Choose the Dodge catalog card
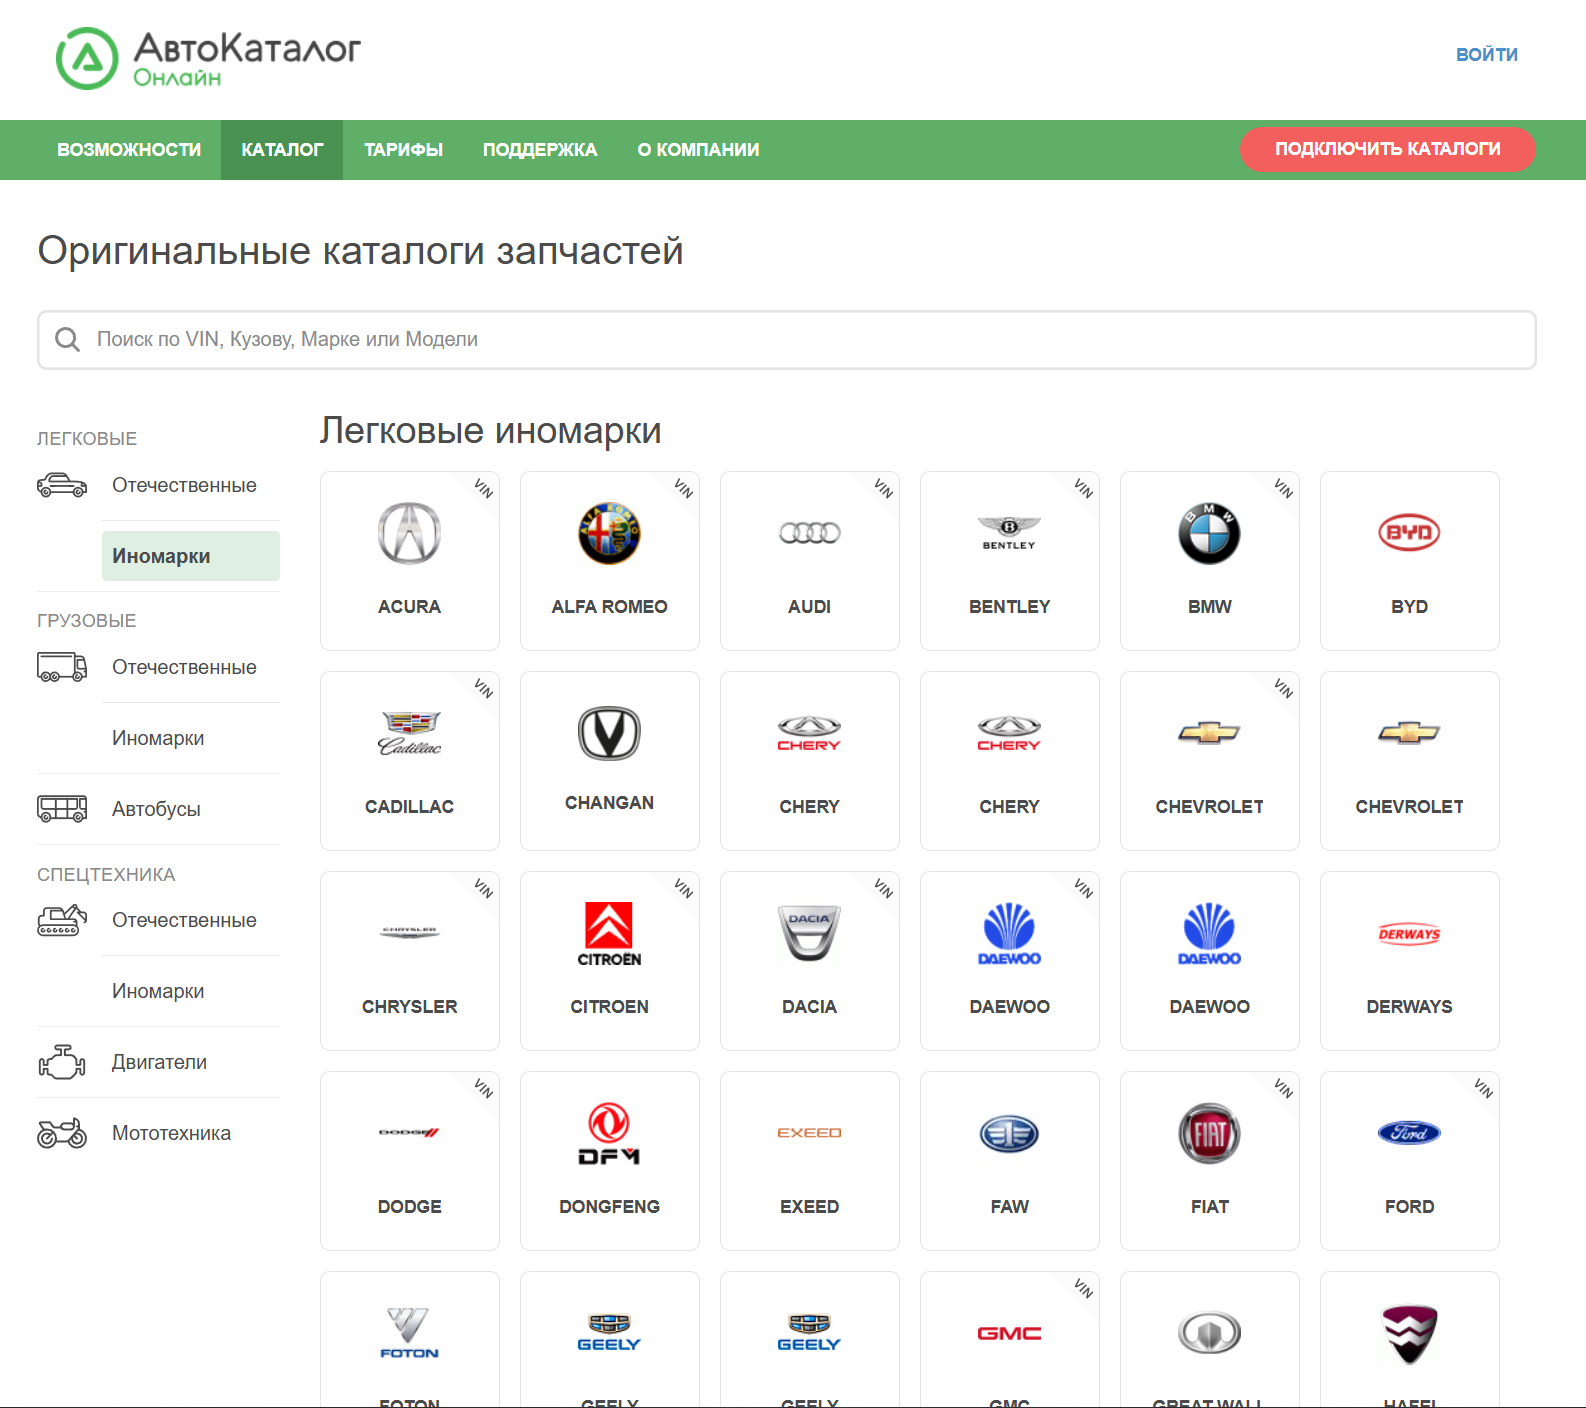 [410, 1161]
